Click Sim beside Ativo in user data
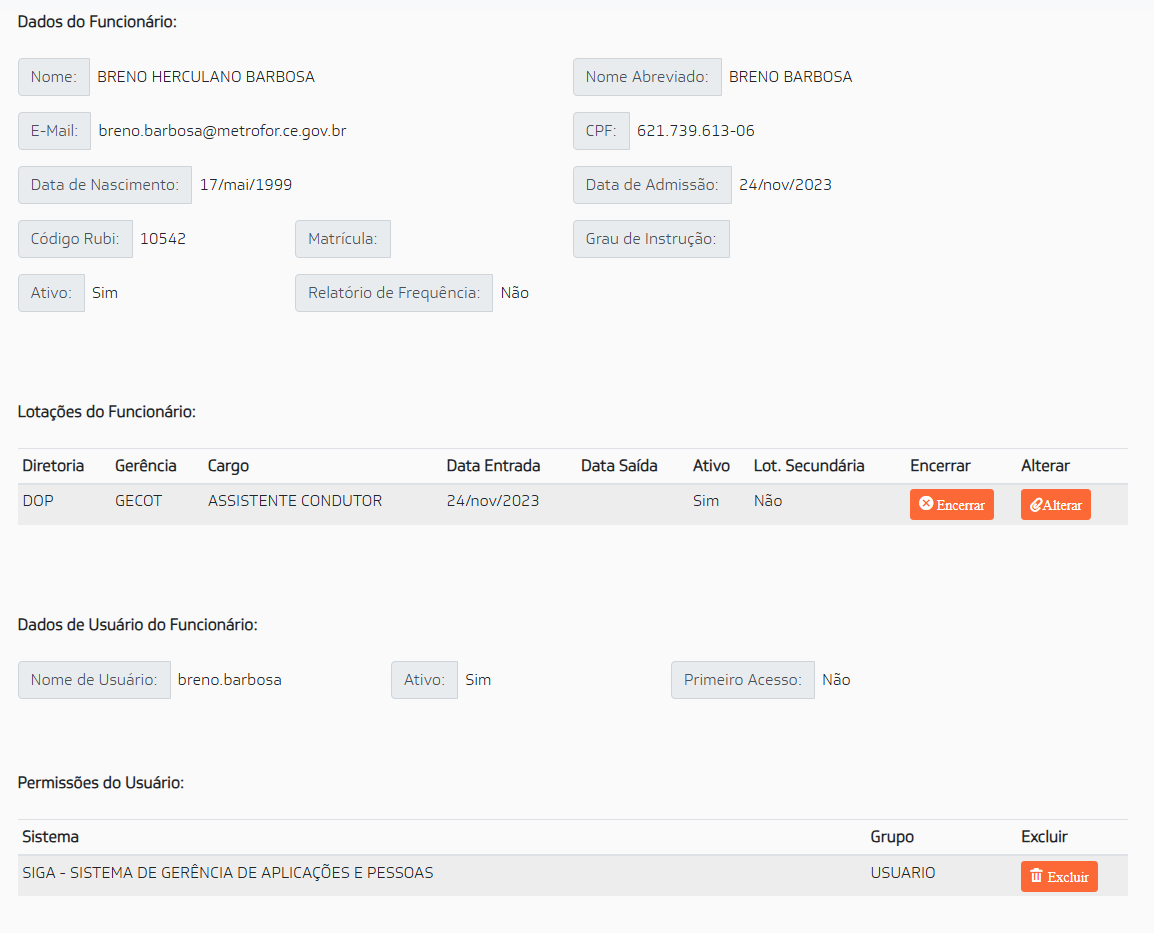This screenshot has width=1154, height=933. click(x=478, y=680)
